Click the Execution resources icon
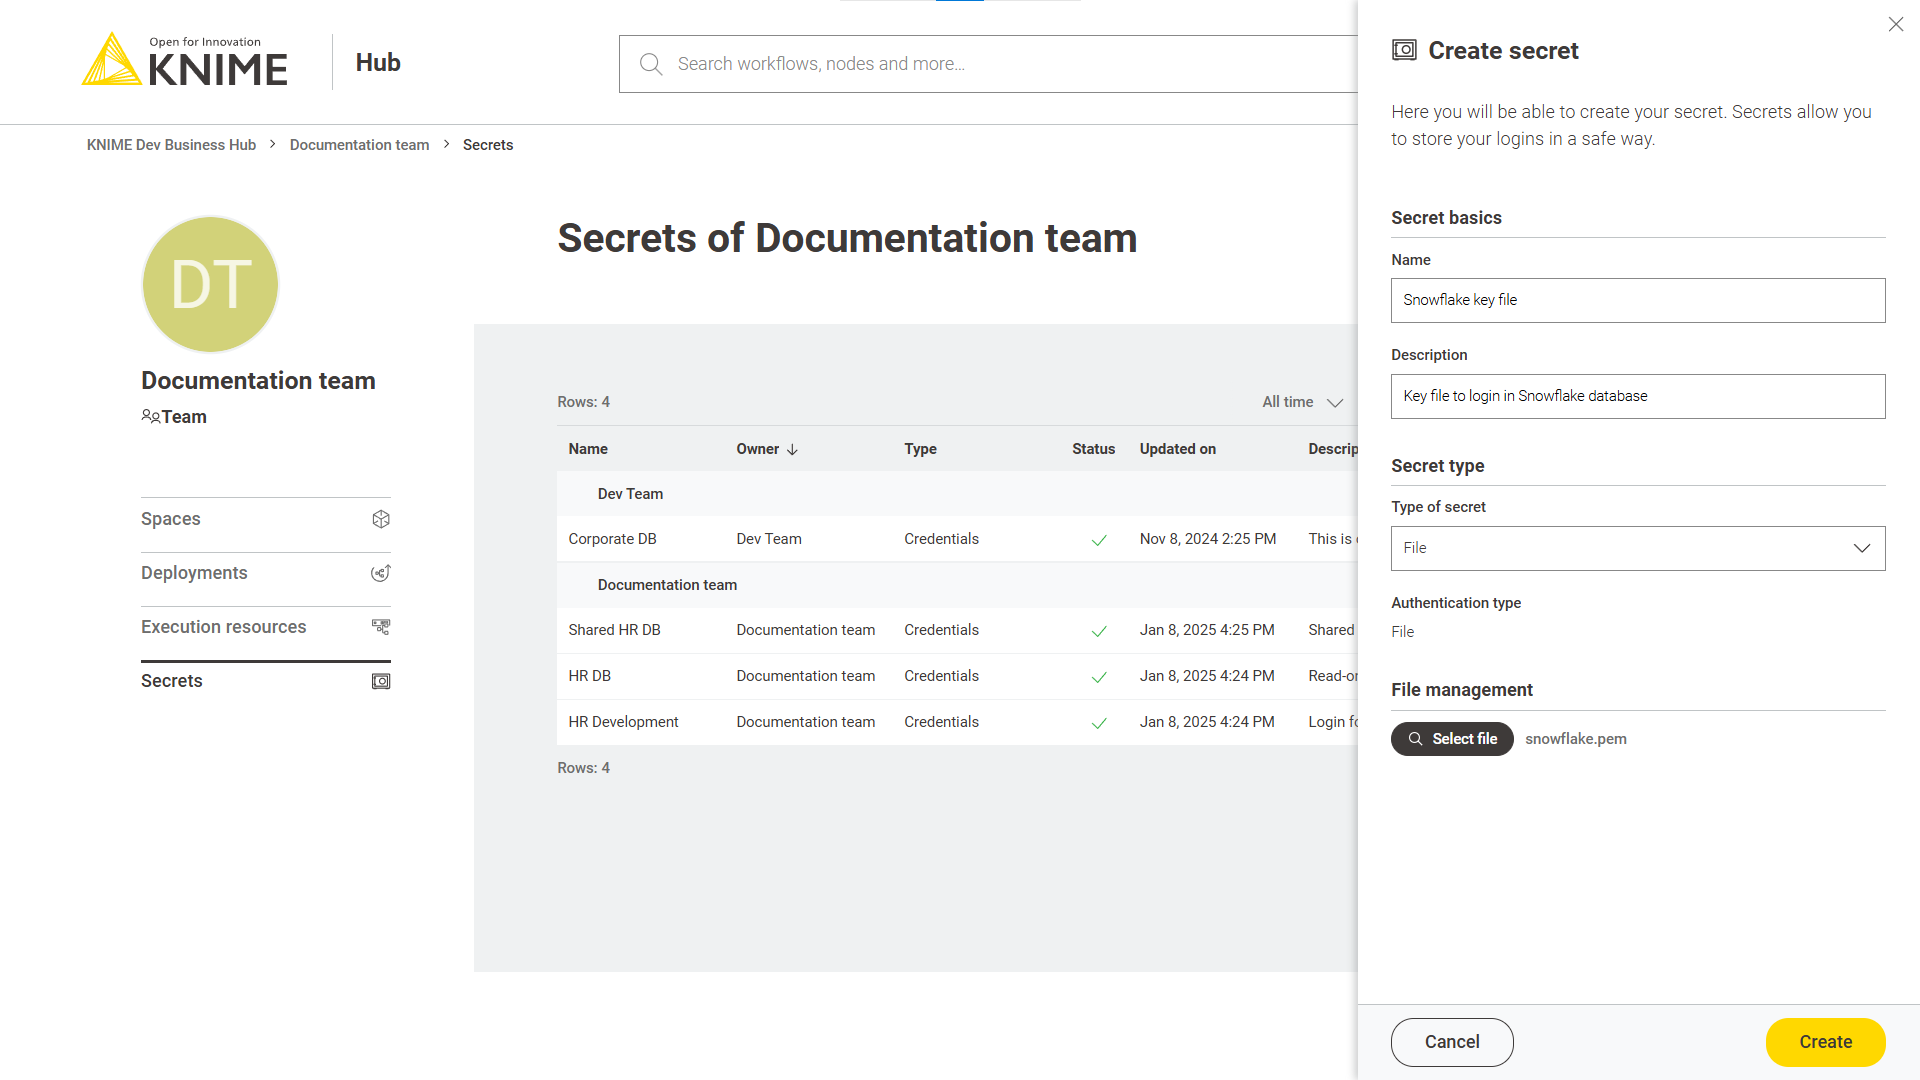Image resolution: width=1920 pixels, height=1080 pixels. point(381,627)
